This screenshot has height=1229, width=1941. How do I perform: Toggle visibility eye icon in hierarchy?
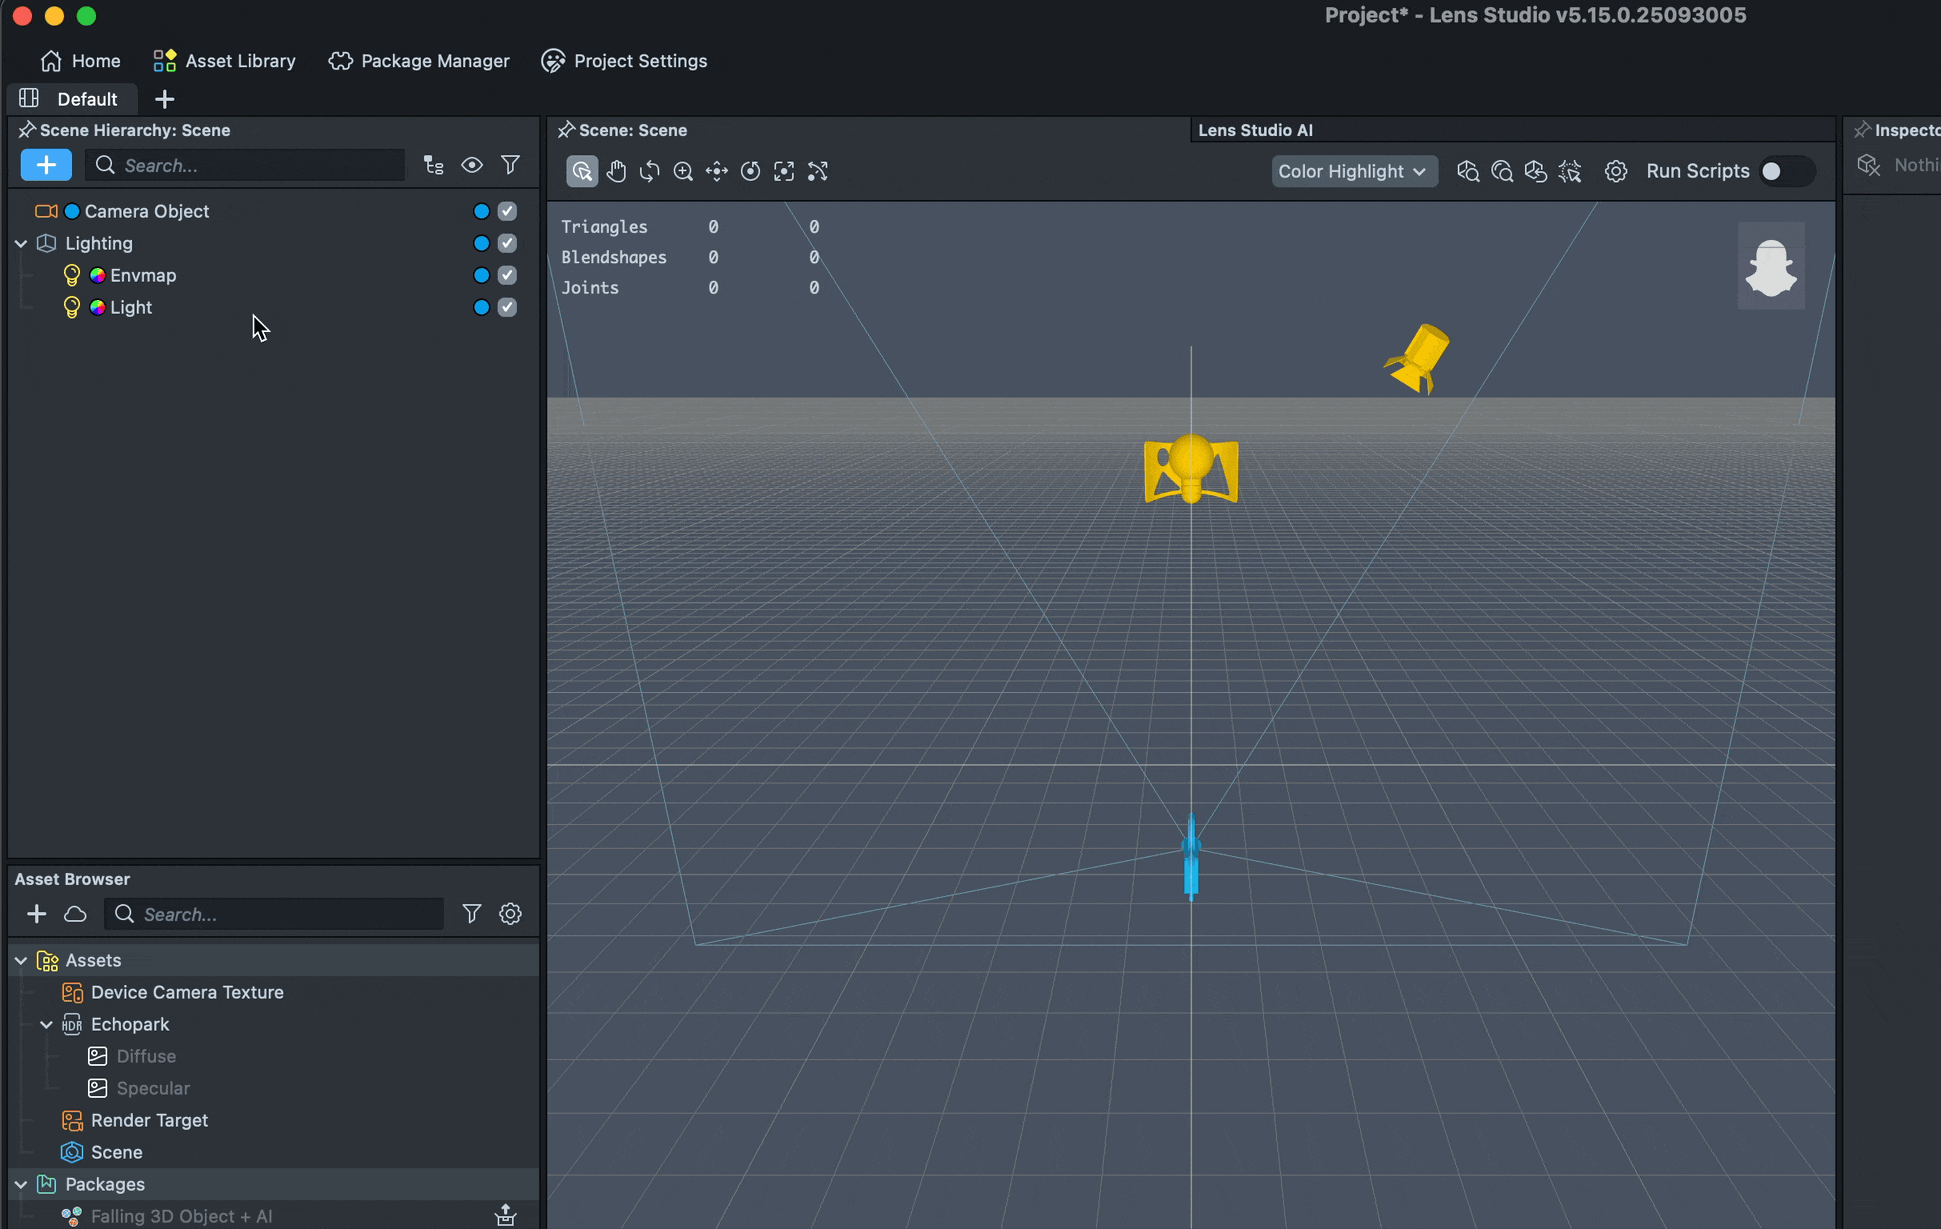coord(471,165)
